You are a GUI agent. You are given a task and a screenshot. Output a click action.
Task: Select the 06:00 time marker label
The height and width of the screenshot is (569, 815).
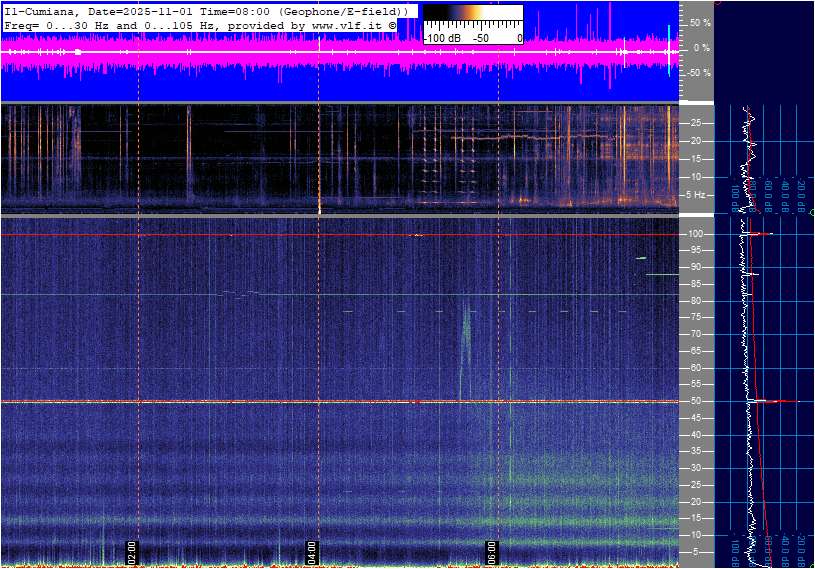point(492,550)
